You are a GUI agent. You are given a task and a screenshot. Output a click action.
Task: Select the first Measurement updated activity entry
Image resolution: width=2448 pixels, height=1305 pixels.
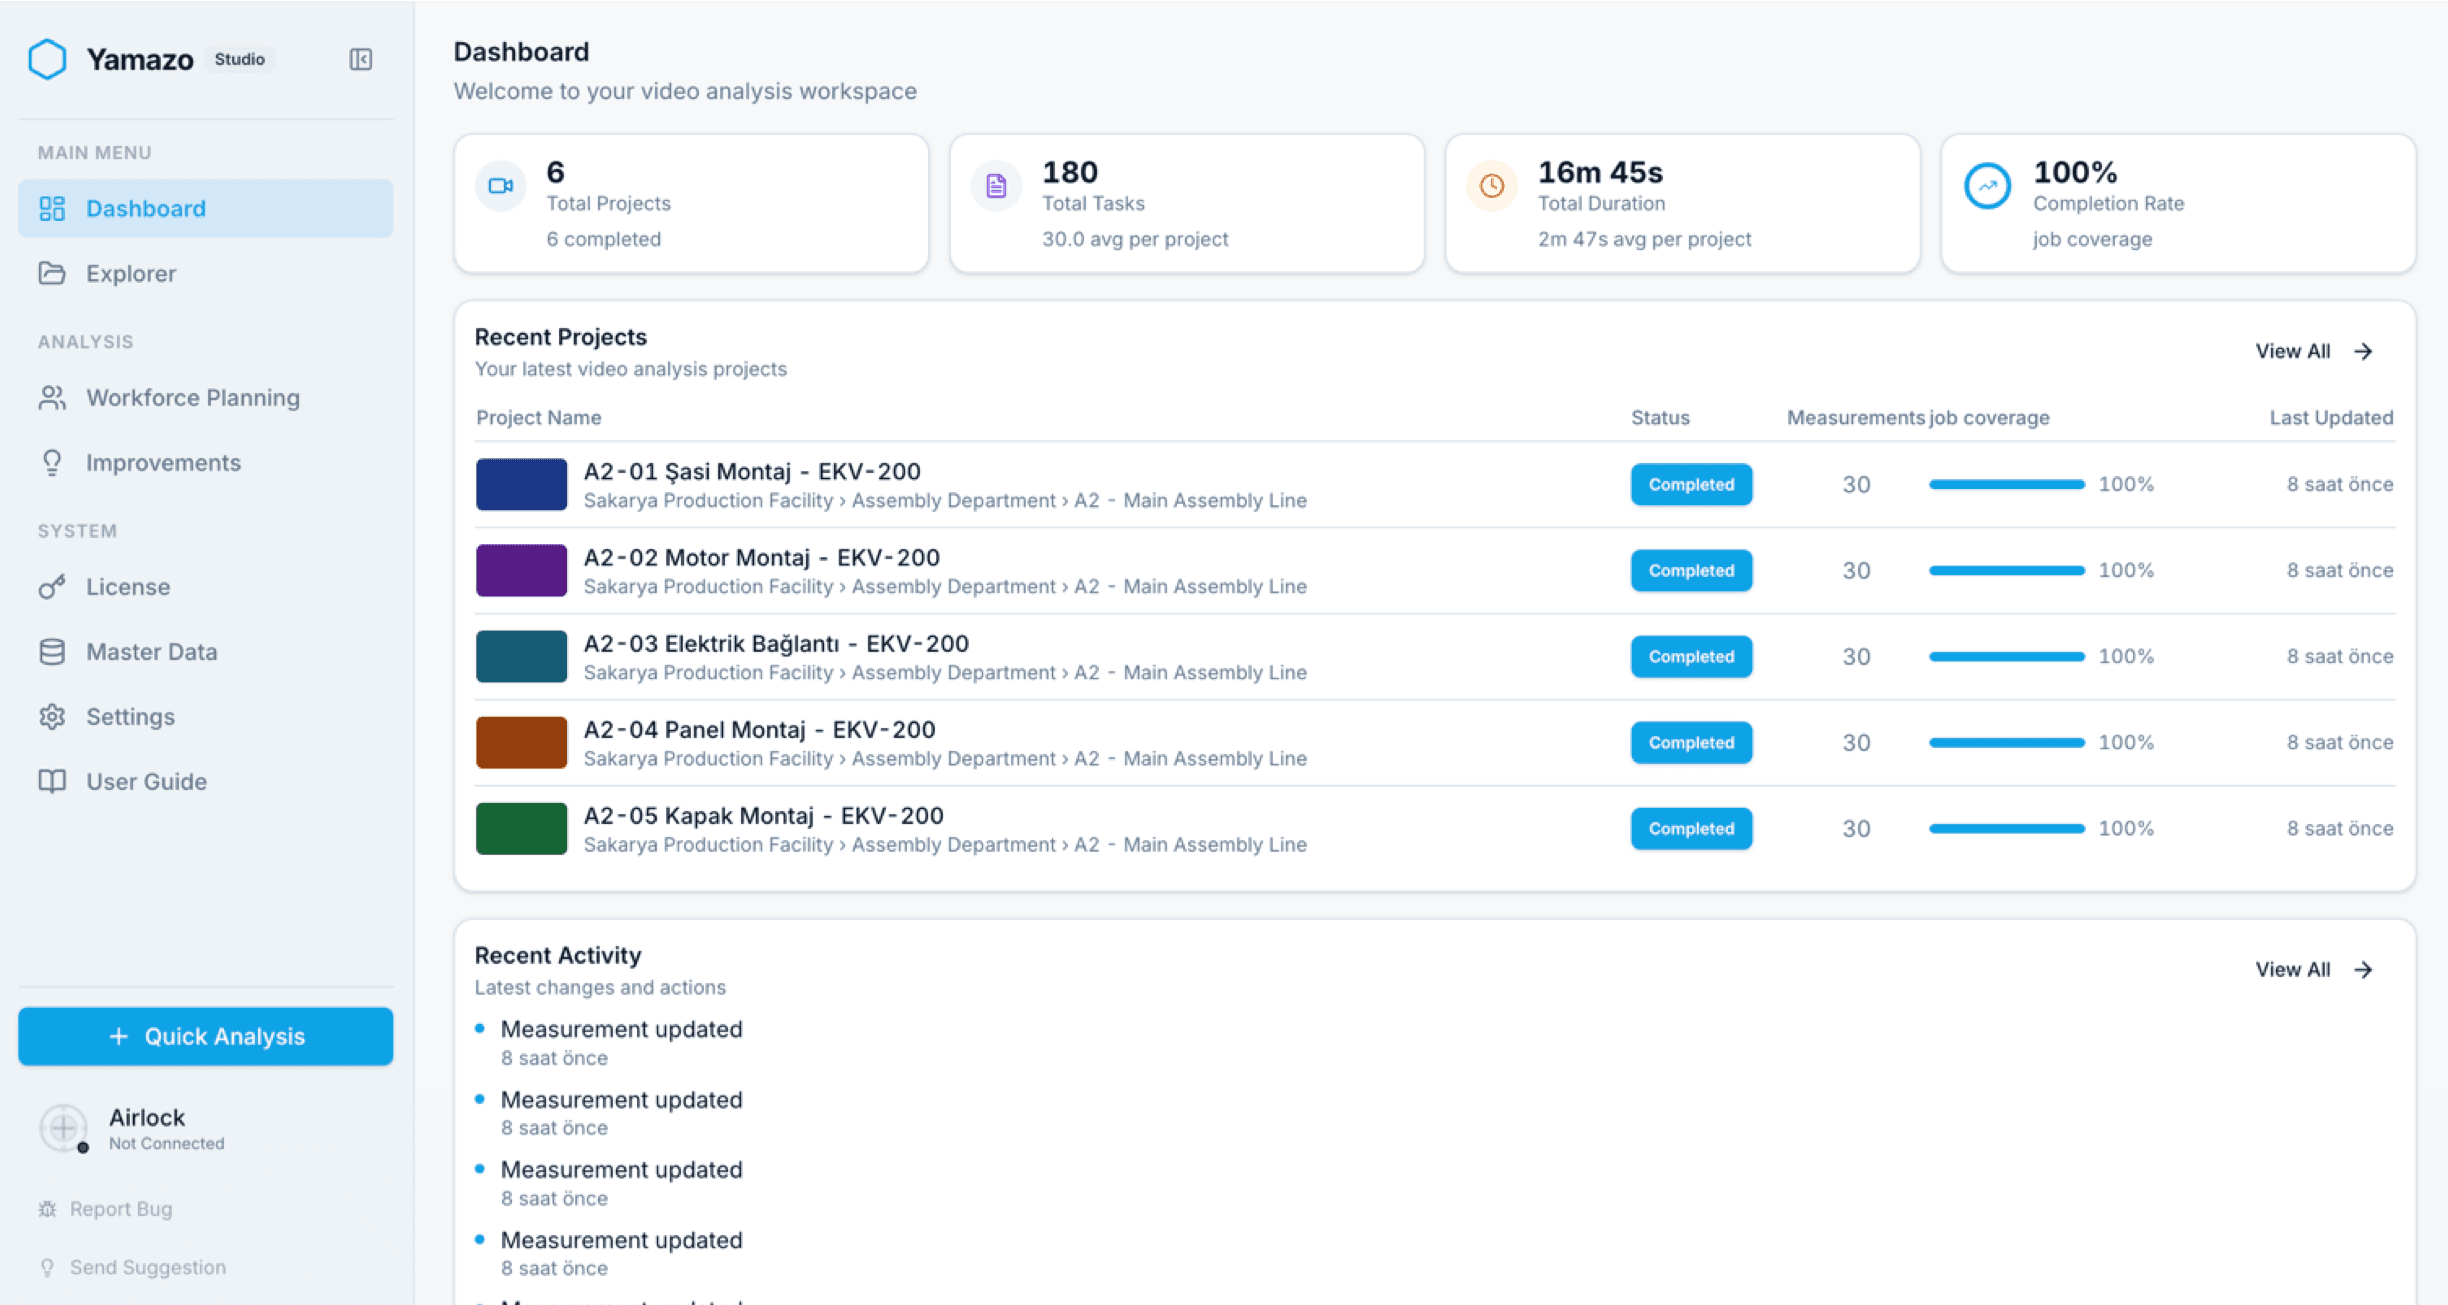[x=621, y=1042]
